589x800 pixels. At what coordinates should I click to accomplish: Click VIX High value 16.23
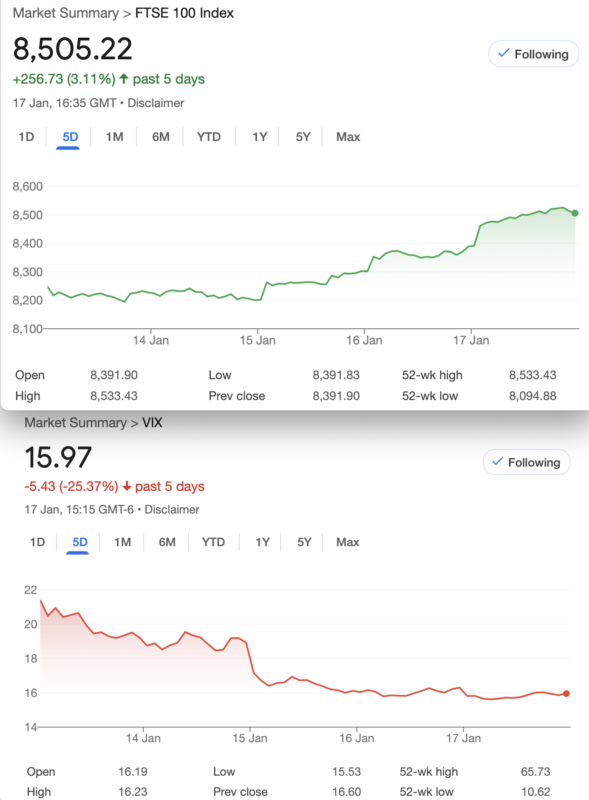coord(133,792)
